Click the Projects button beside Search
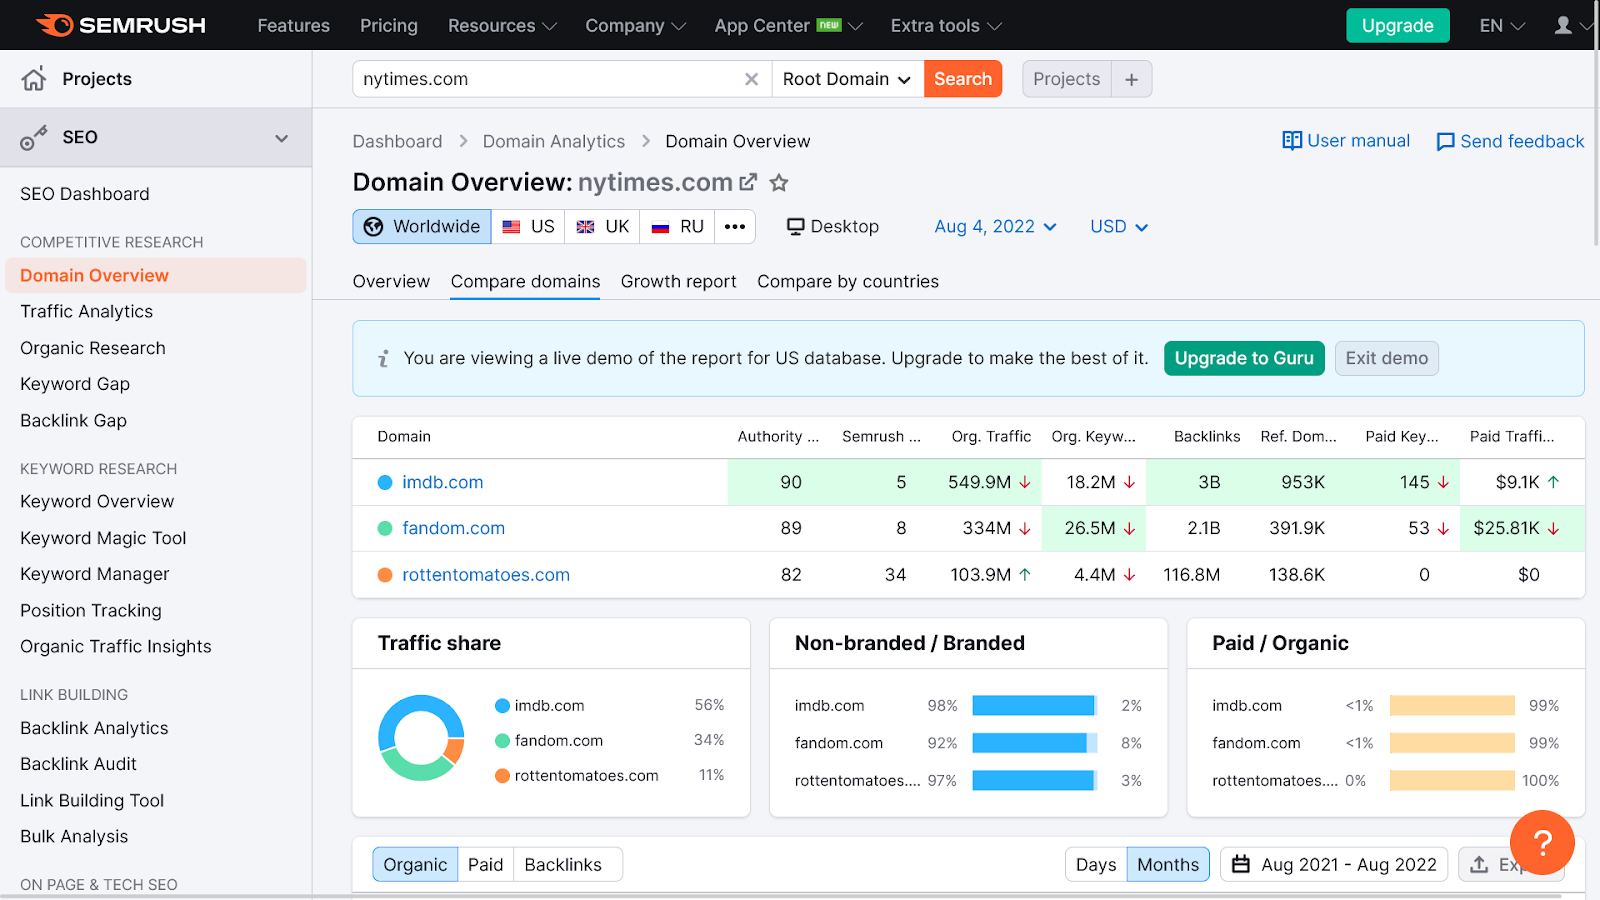This screenshot has width=1600, height=900. coord(1066,79)
